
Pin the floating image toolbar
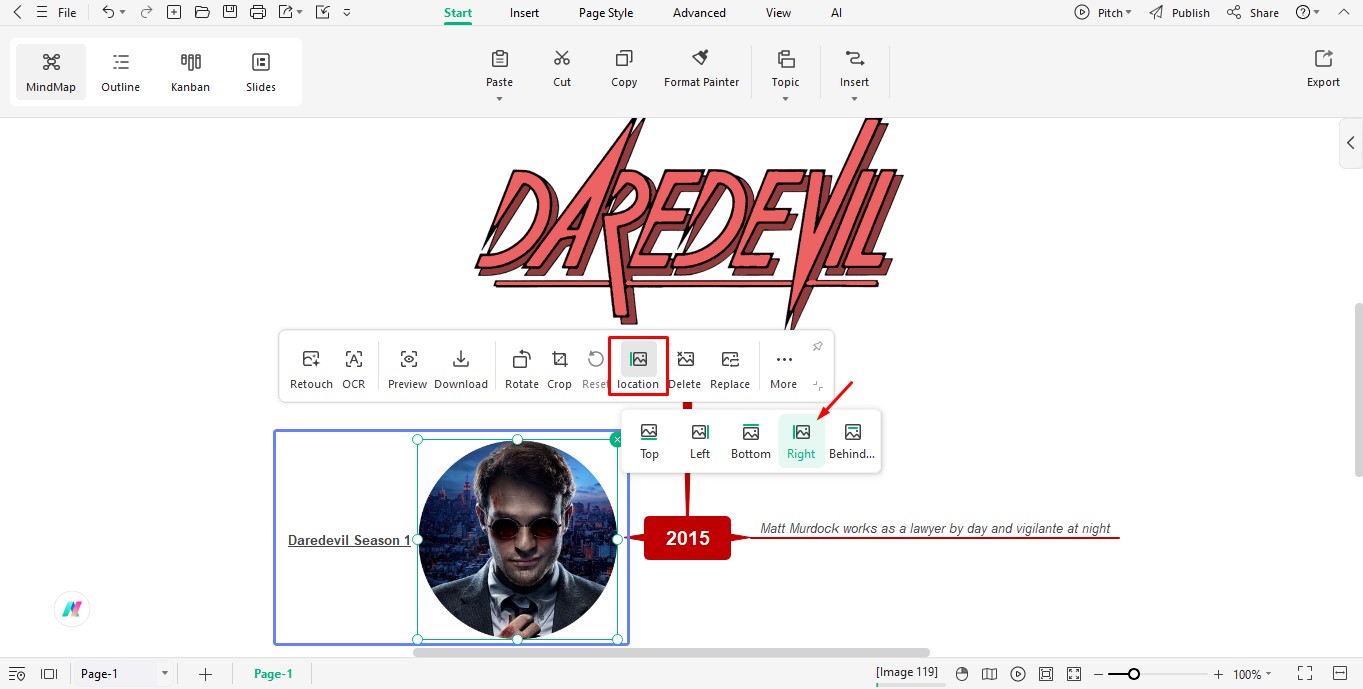click(817, 346)
